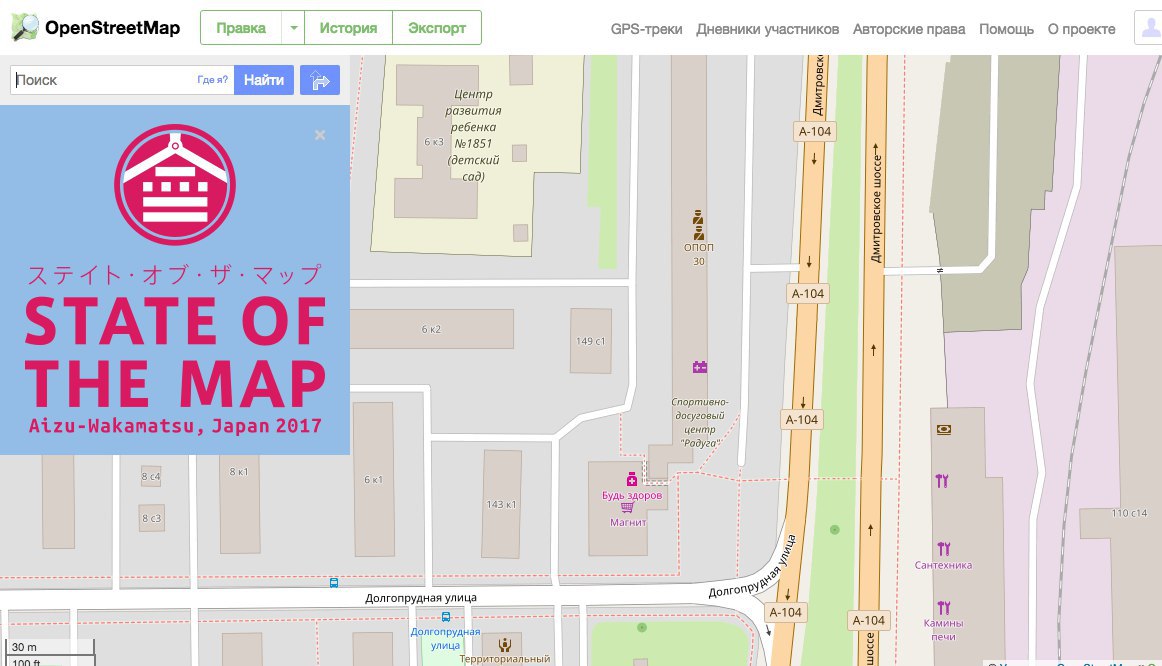Select the bus stop icon labeled Долгопрудная улица

pyautogui.click(x=445, y=616)
